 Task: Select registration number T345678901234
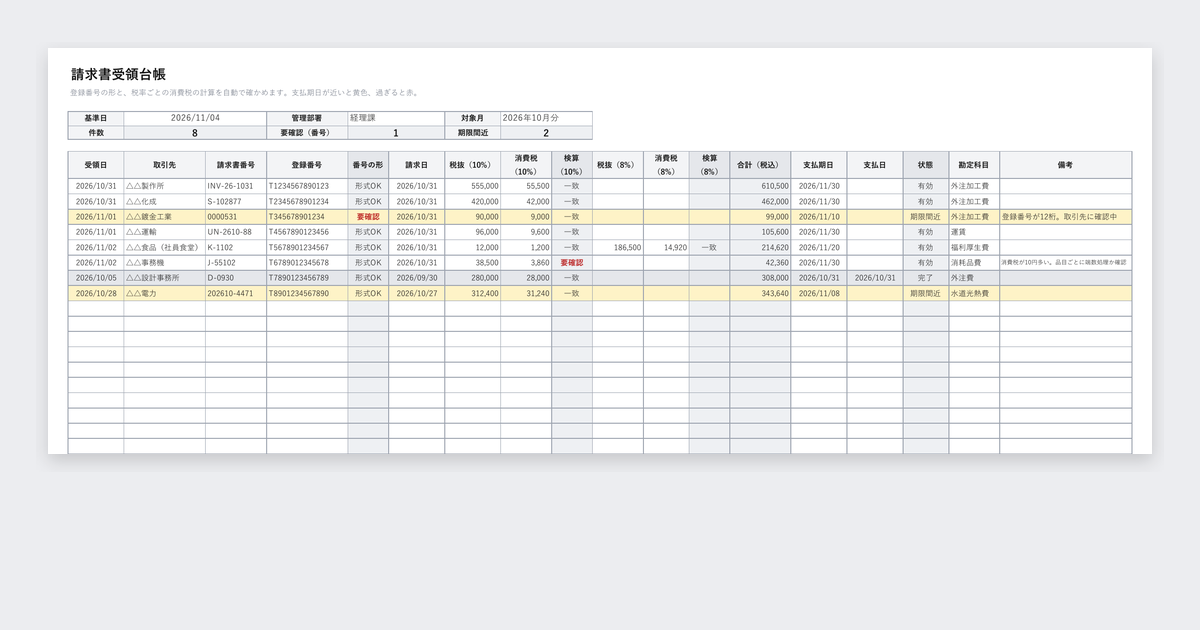click(307, 216)
